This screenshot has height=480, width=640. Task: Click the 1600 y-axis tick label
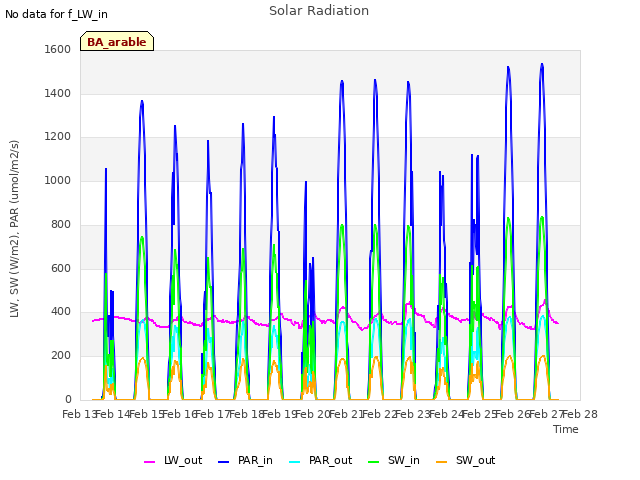tap(58, 49)
